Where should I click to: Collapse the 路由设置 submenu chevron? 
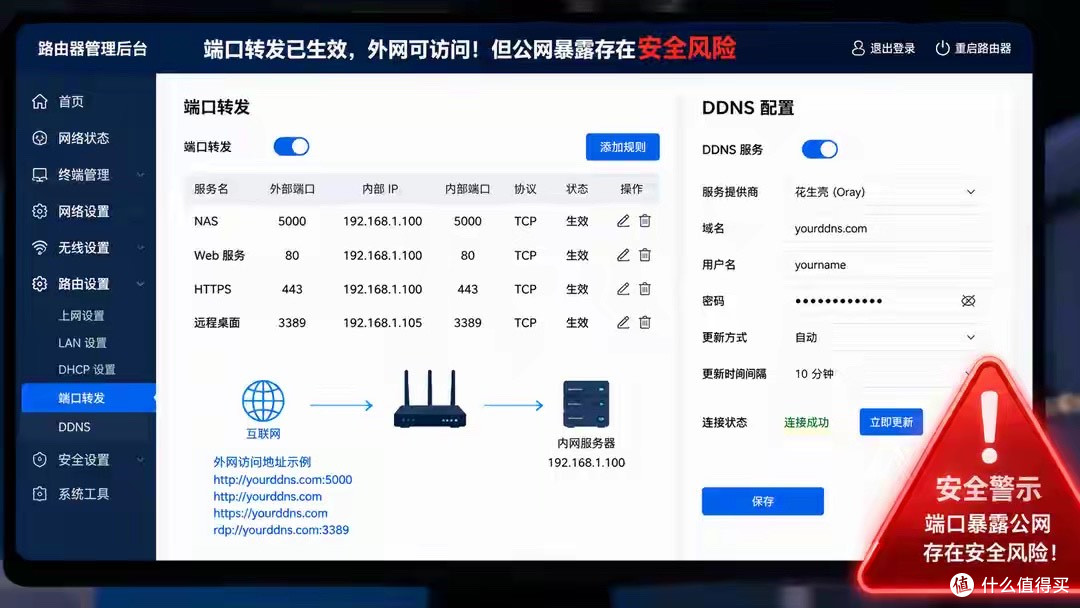pyautogui.click(x=141, y=284)
